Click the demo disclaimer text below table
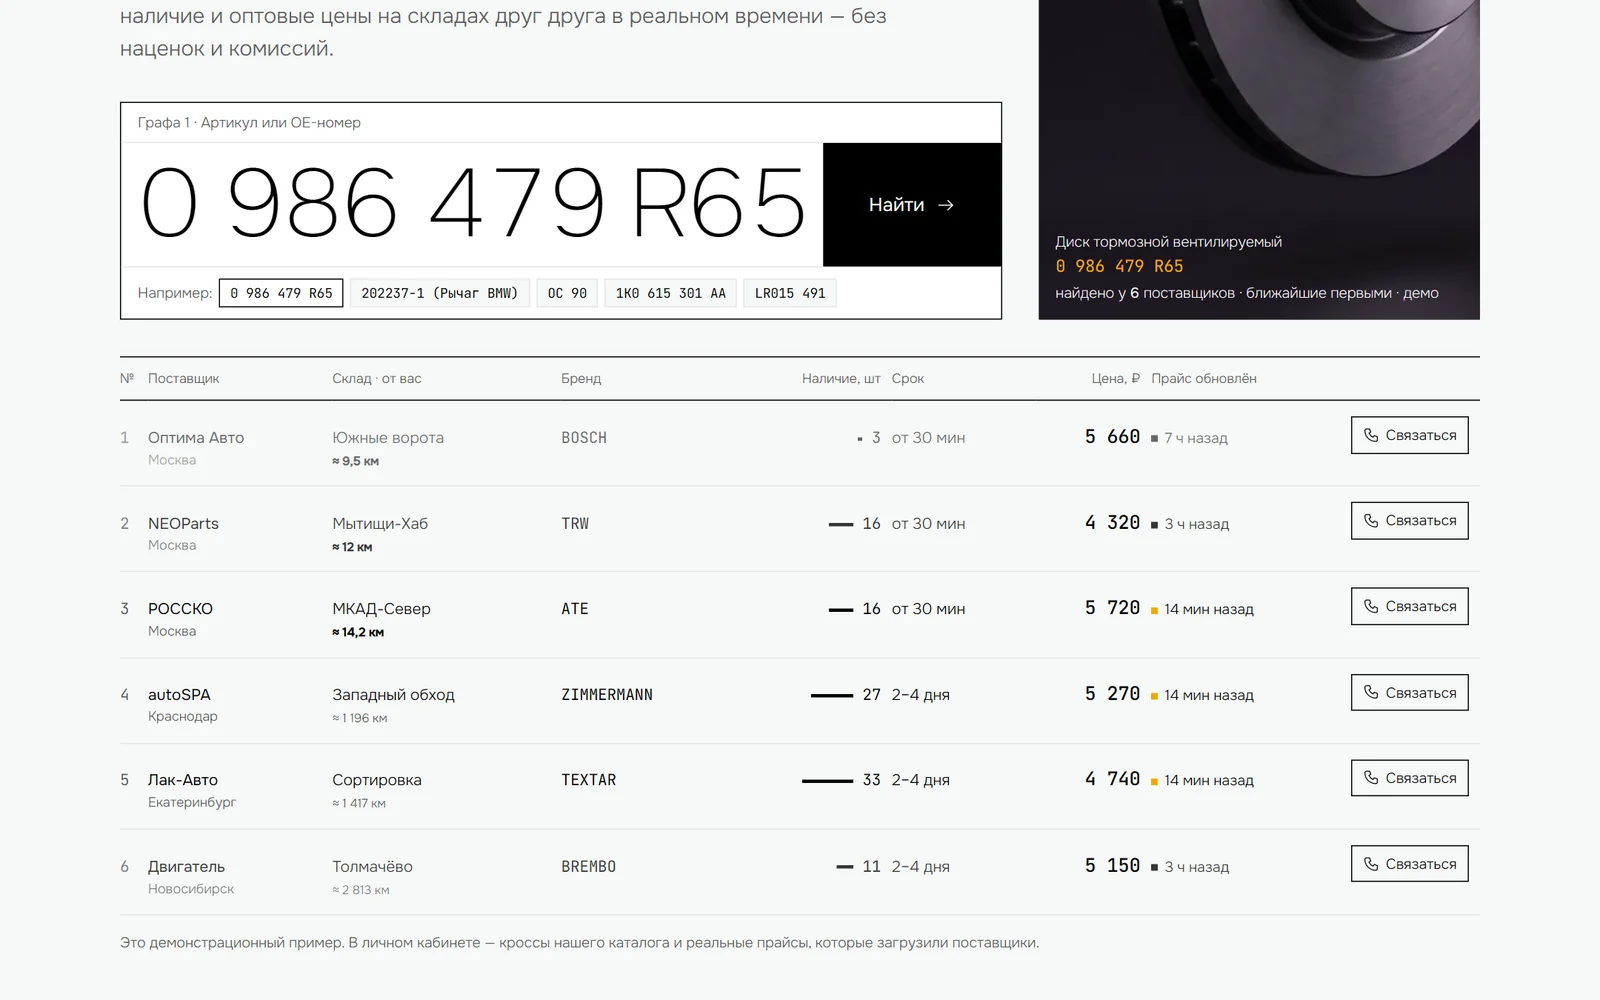 [579, 943]
